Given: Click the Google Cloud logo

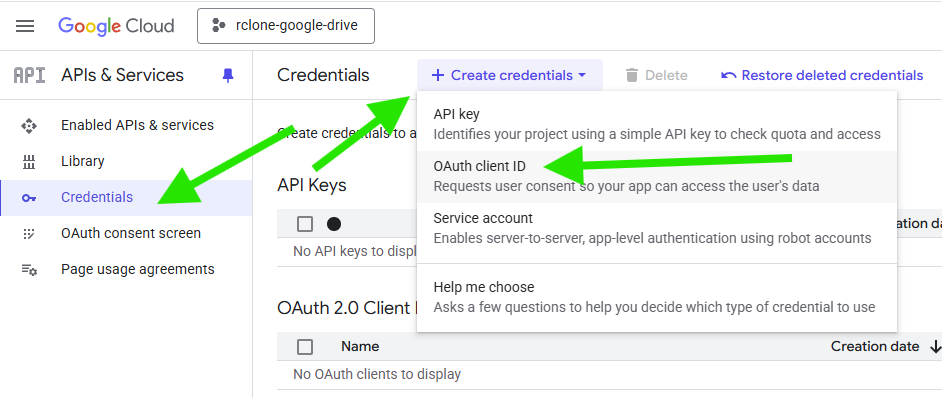Looking at the screenshot, I should tap(116, 26).
